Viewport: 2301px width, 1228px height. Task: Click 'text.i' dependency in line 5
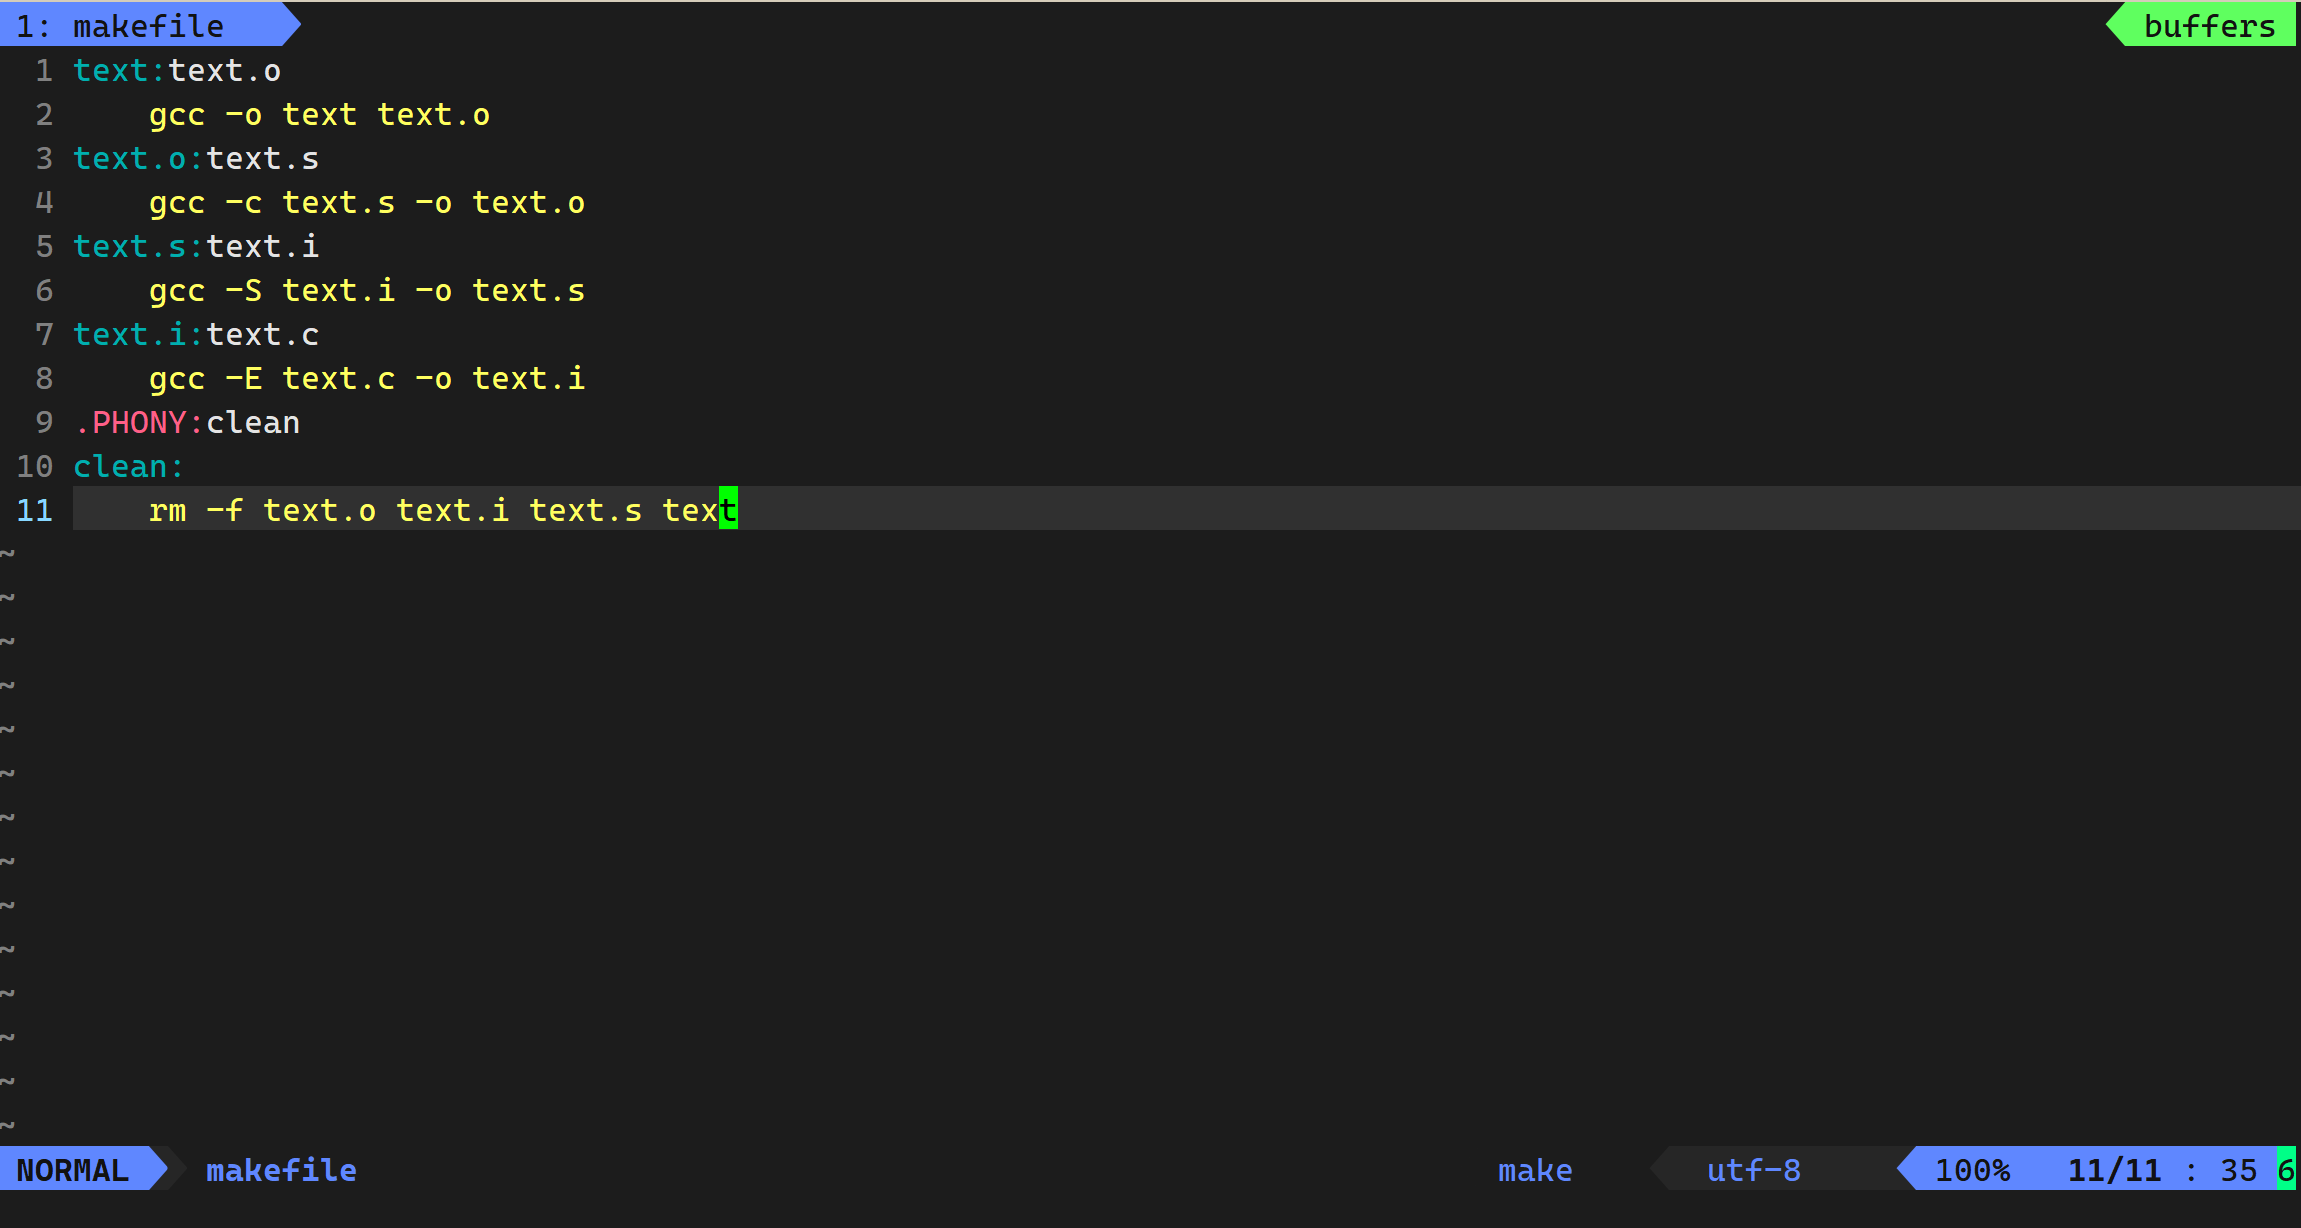pyautogui.click(x=262, y=246)
